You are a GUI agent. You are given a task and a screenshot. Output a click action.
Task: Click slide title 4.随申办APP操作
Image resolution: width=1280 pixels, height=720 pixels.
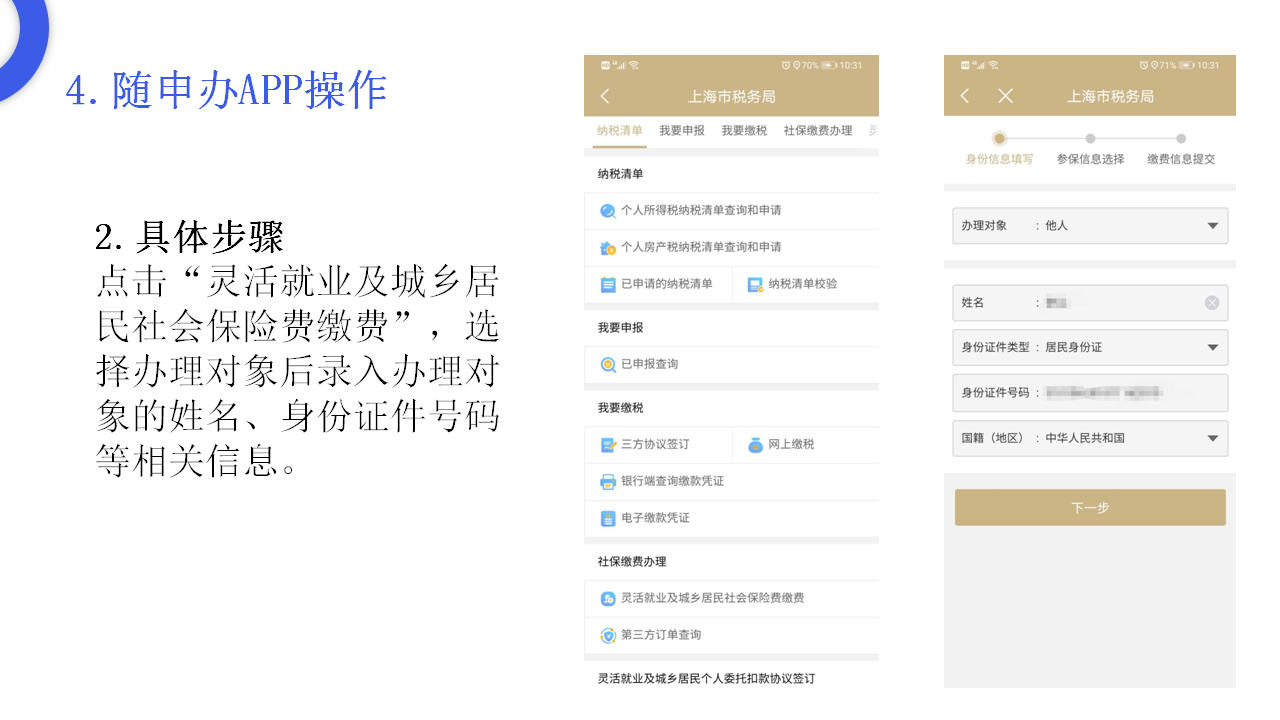tap(226, 91)
